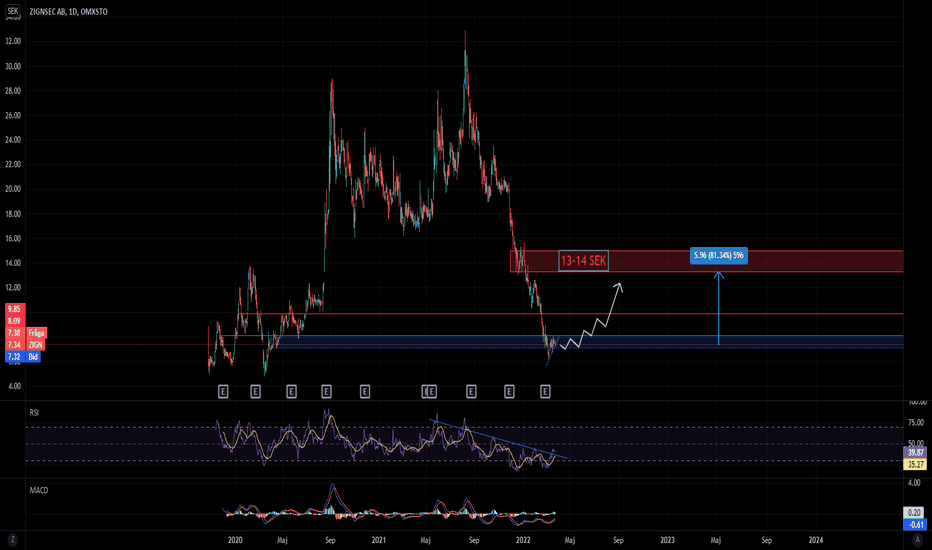Click the earnings marker at Sep 2020
The width and height of the screenshot is (932, 550).
[326, 391]
